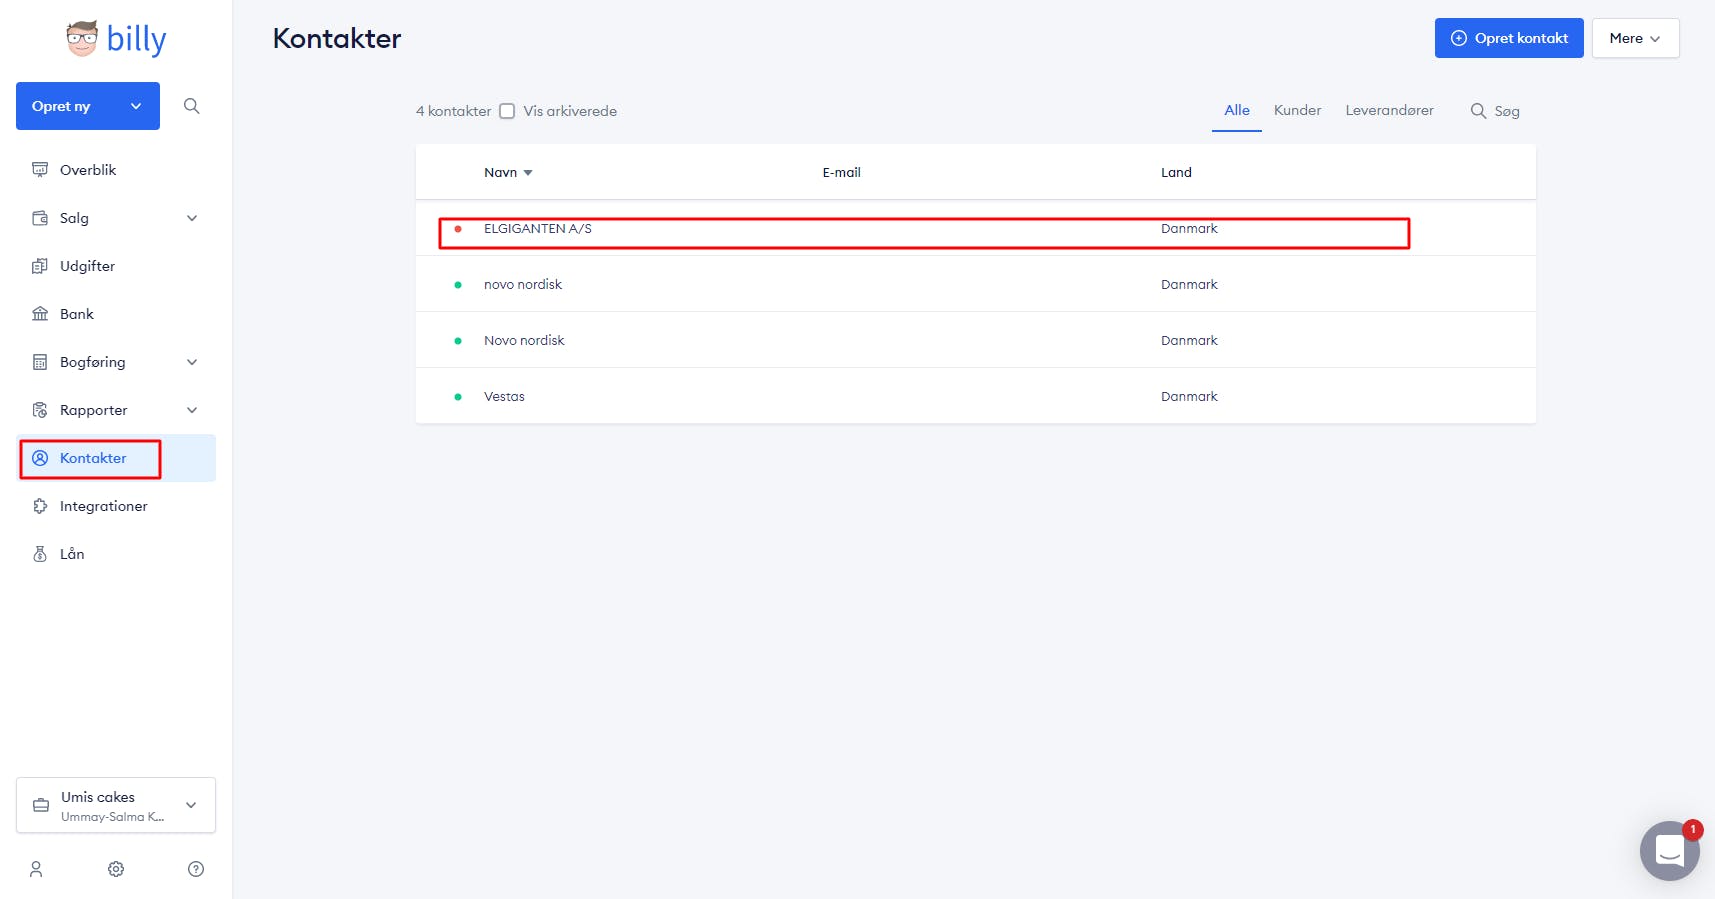This screenshot has height=899, width=1715.
Task: Click the search magnifier icon beside Søg
Action: coord(1478,111)
